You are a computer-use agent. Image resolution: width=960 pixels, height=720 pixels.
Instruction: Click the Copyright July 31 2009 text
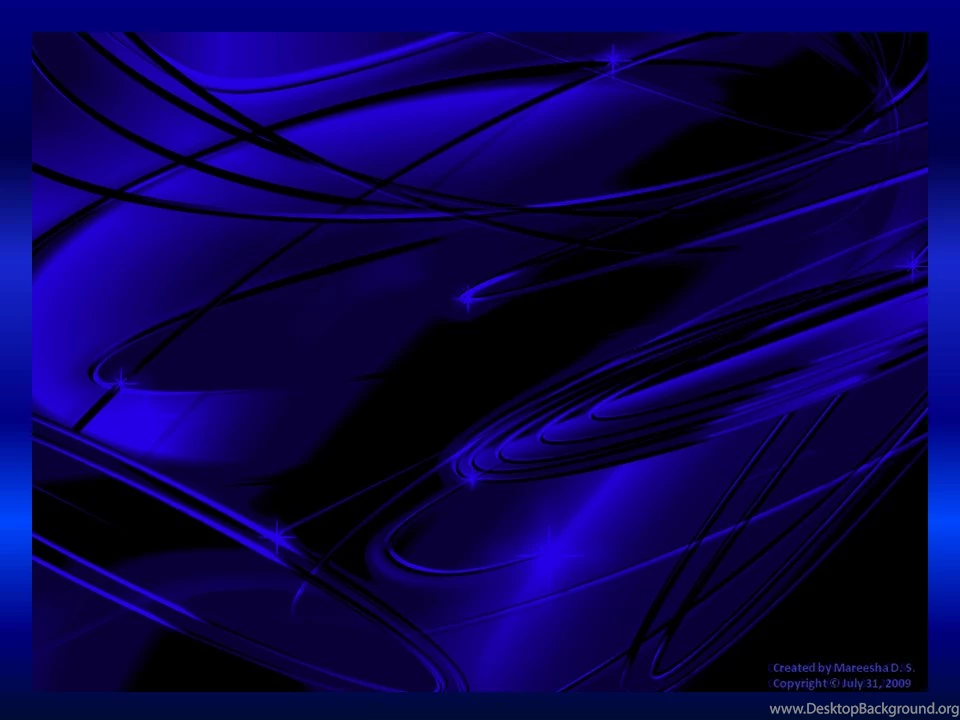coord(840,683)
